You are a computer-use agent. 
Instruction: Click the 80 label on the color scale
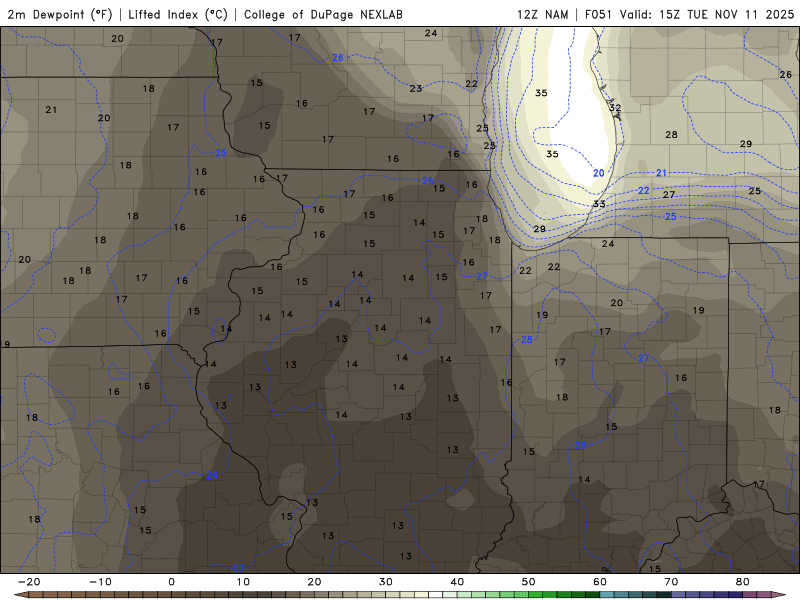pos(743,582)
